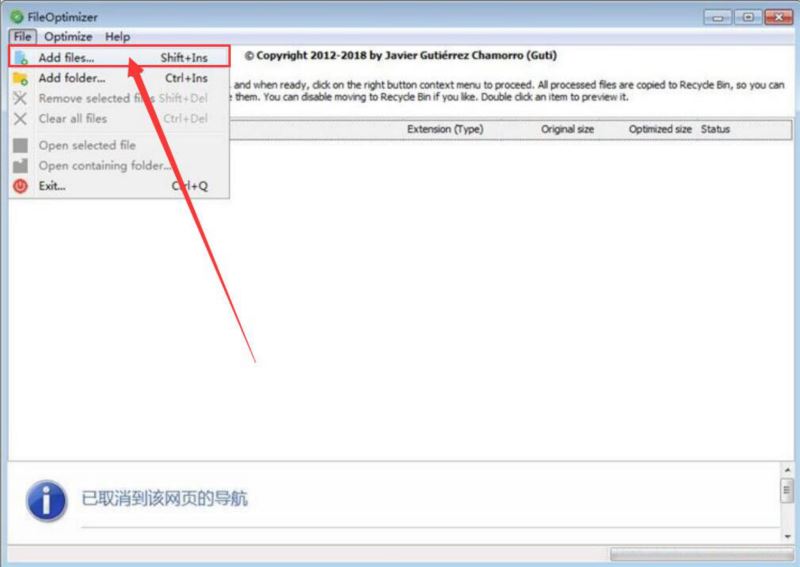
Task: Click the Clear all files X icon
Action: [20, 118]
